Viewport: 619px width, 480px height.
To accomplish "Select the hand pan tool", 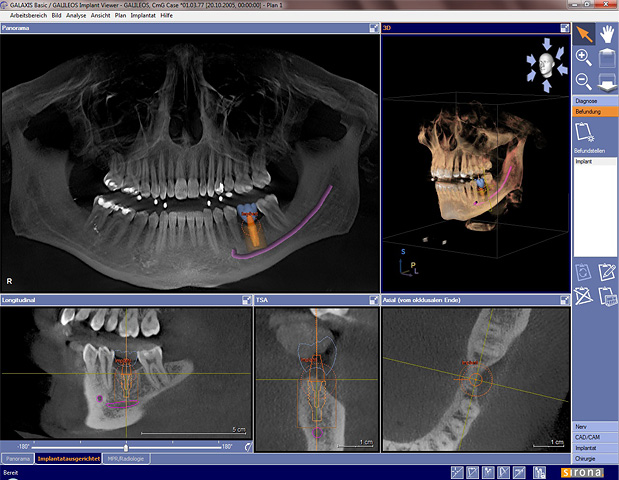I will click(607, 34).
